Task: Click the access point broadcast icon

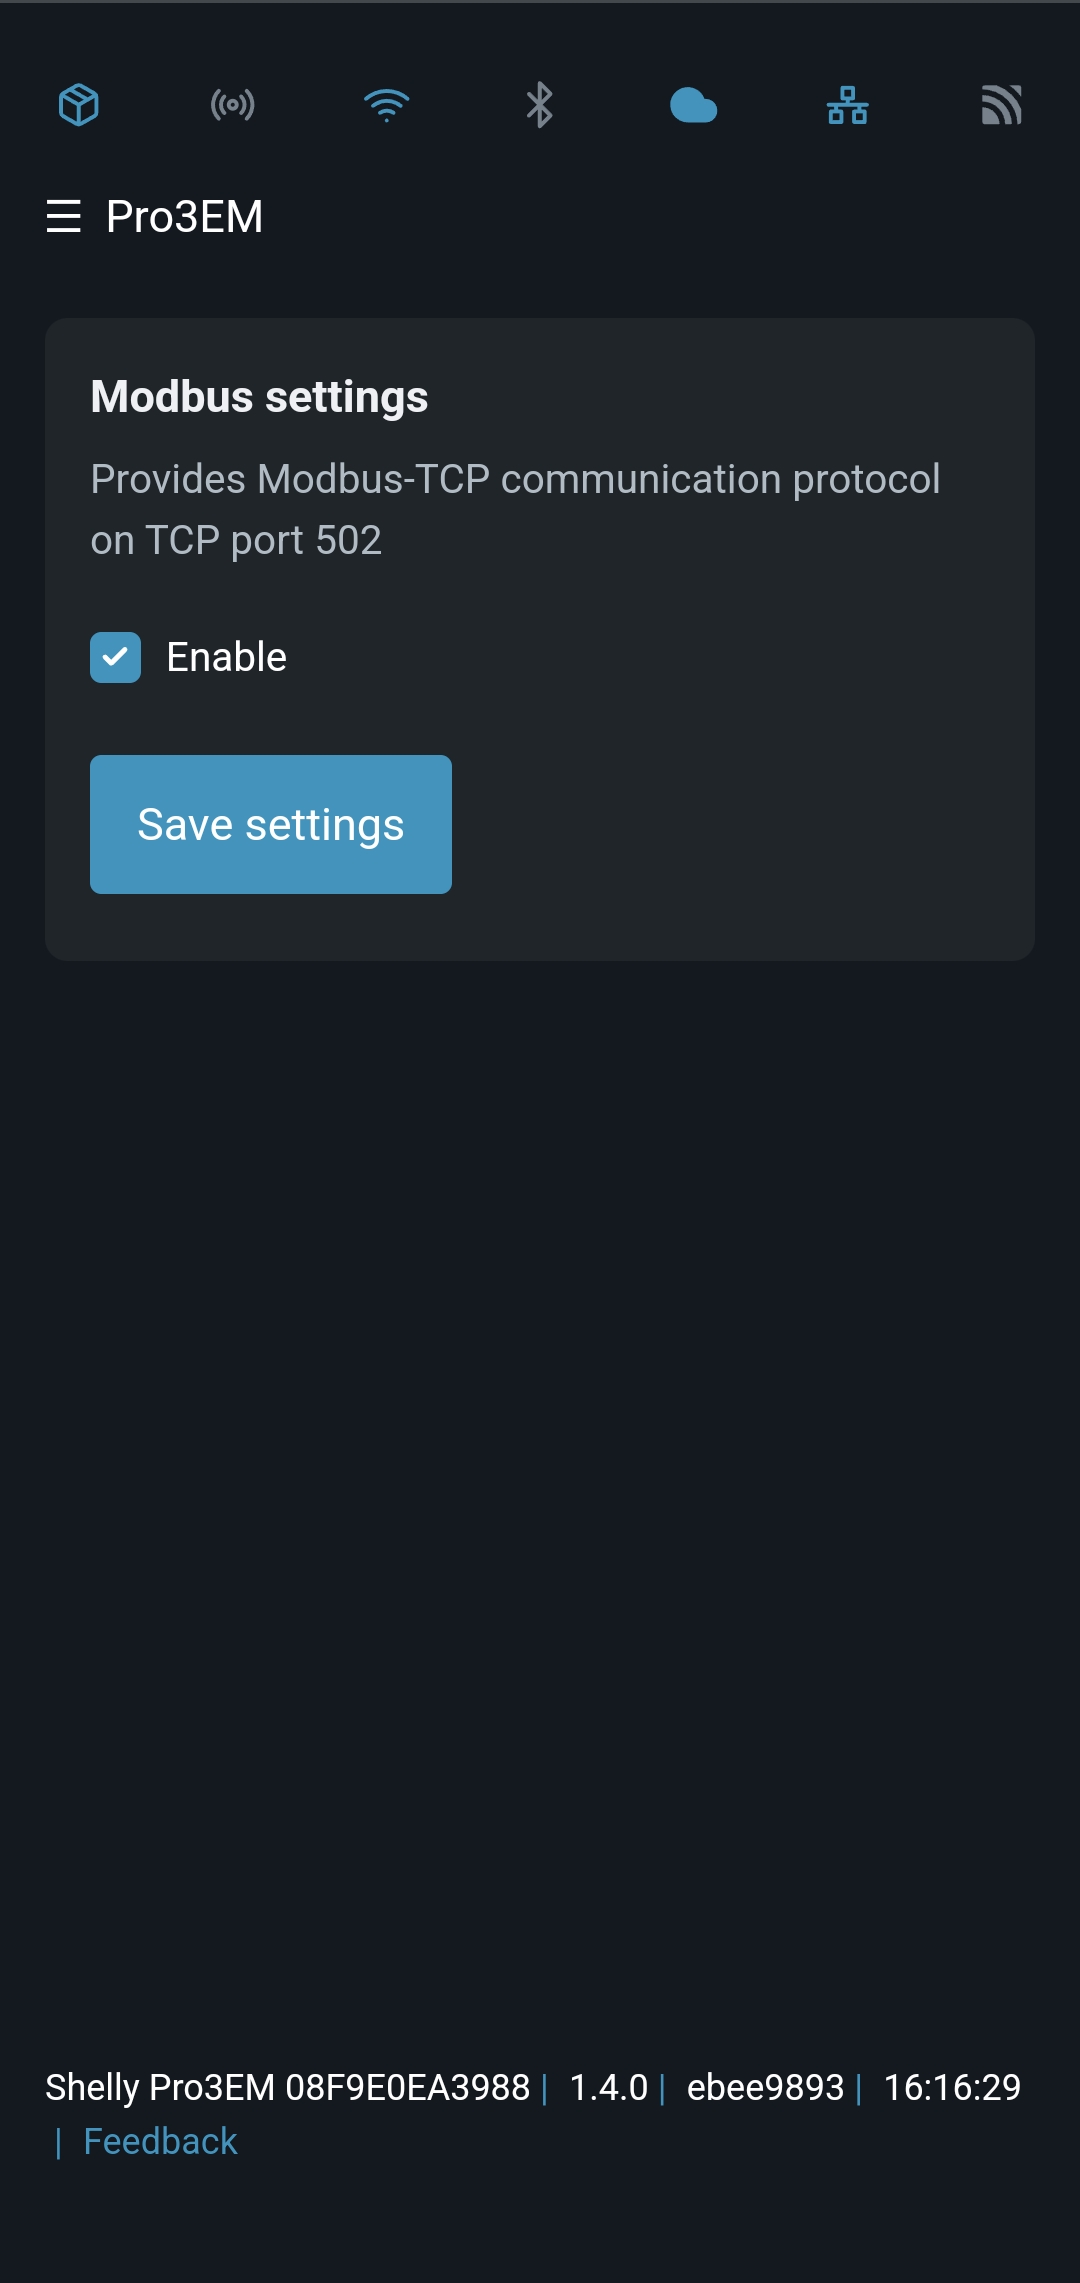Action: (x=233, y=105)
